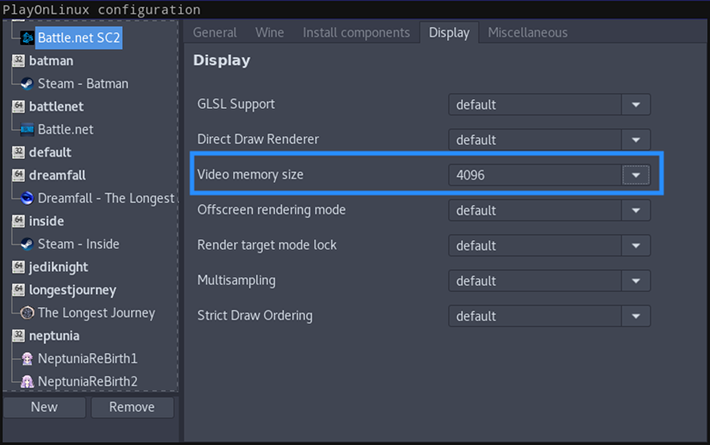
Task: Open the Install components tab
Action: tap(356, 33)
